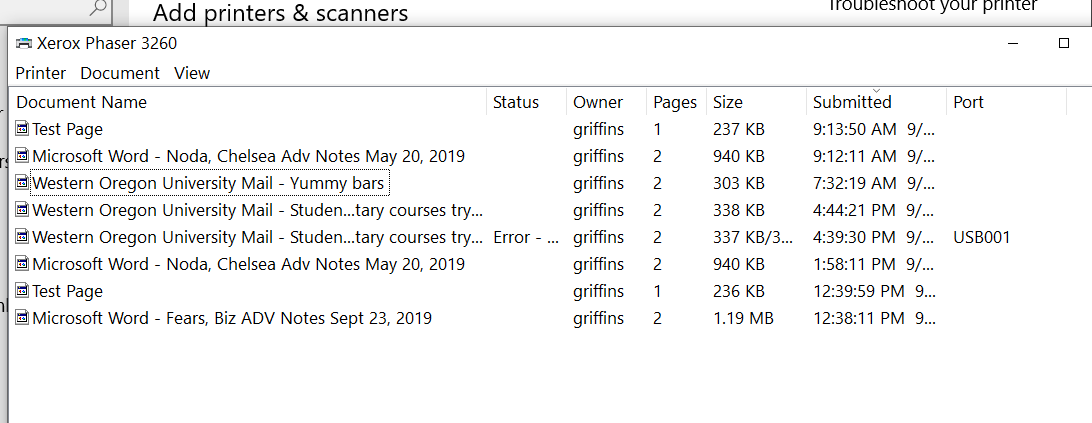Screen dimensions: 1092x423
Task: Click the document icon for Yummy bars email
Action: pos(22,183)
